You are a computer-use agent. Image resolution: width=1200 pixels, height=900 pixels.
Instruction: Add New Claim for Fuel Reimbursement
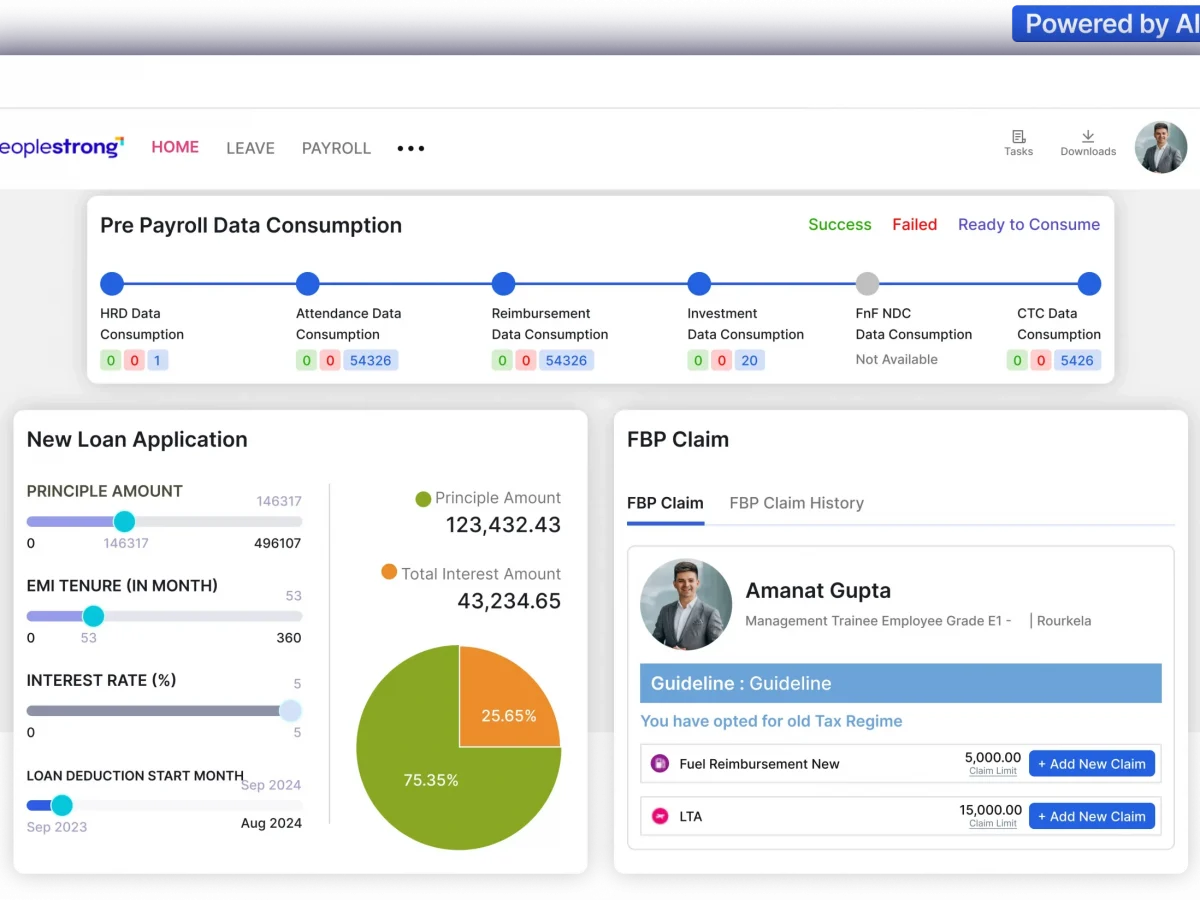pyautogui.click(x=1091, y=764)
